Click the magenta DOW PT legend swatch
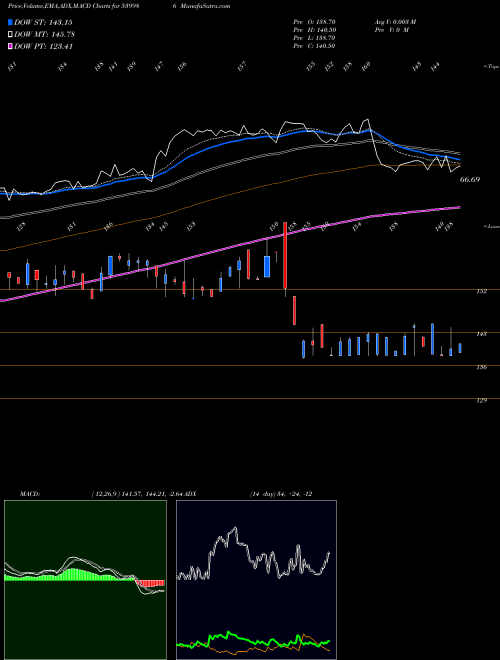Image resolution: width=500 pixels, height=660 pixels. click(x=10, y=46)
